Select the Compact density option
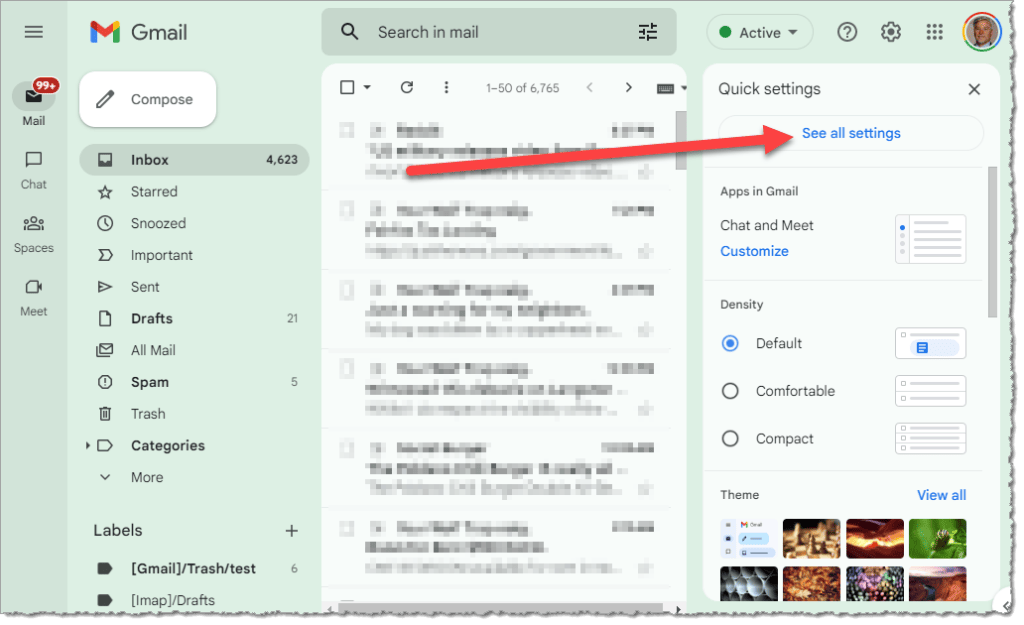 tap(730, 439)
